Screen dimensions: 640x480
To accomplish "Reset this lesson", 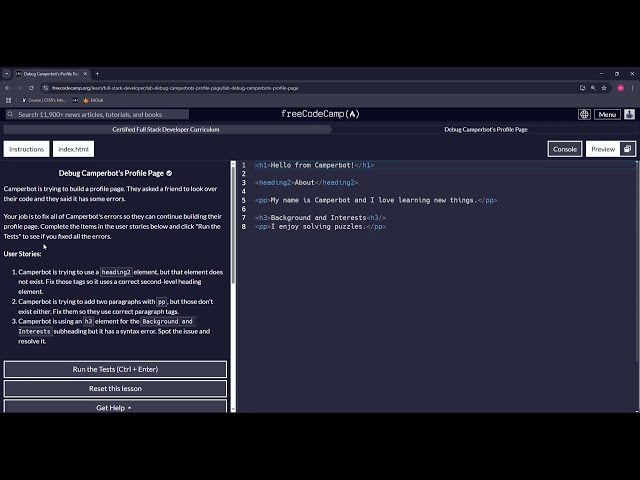I will click(x=115, y=388).
